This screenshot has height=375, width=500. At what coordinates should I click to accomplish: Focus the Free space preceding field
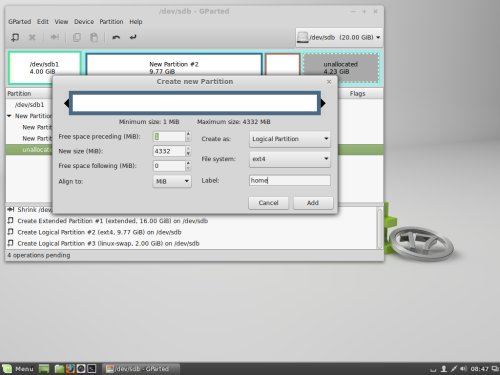[x=169, y=136]
